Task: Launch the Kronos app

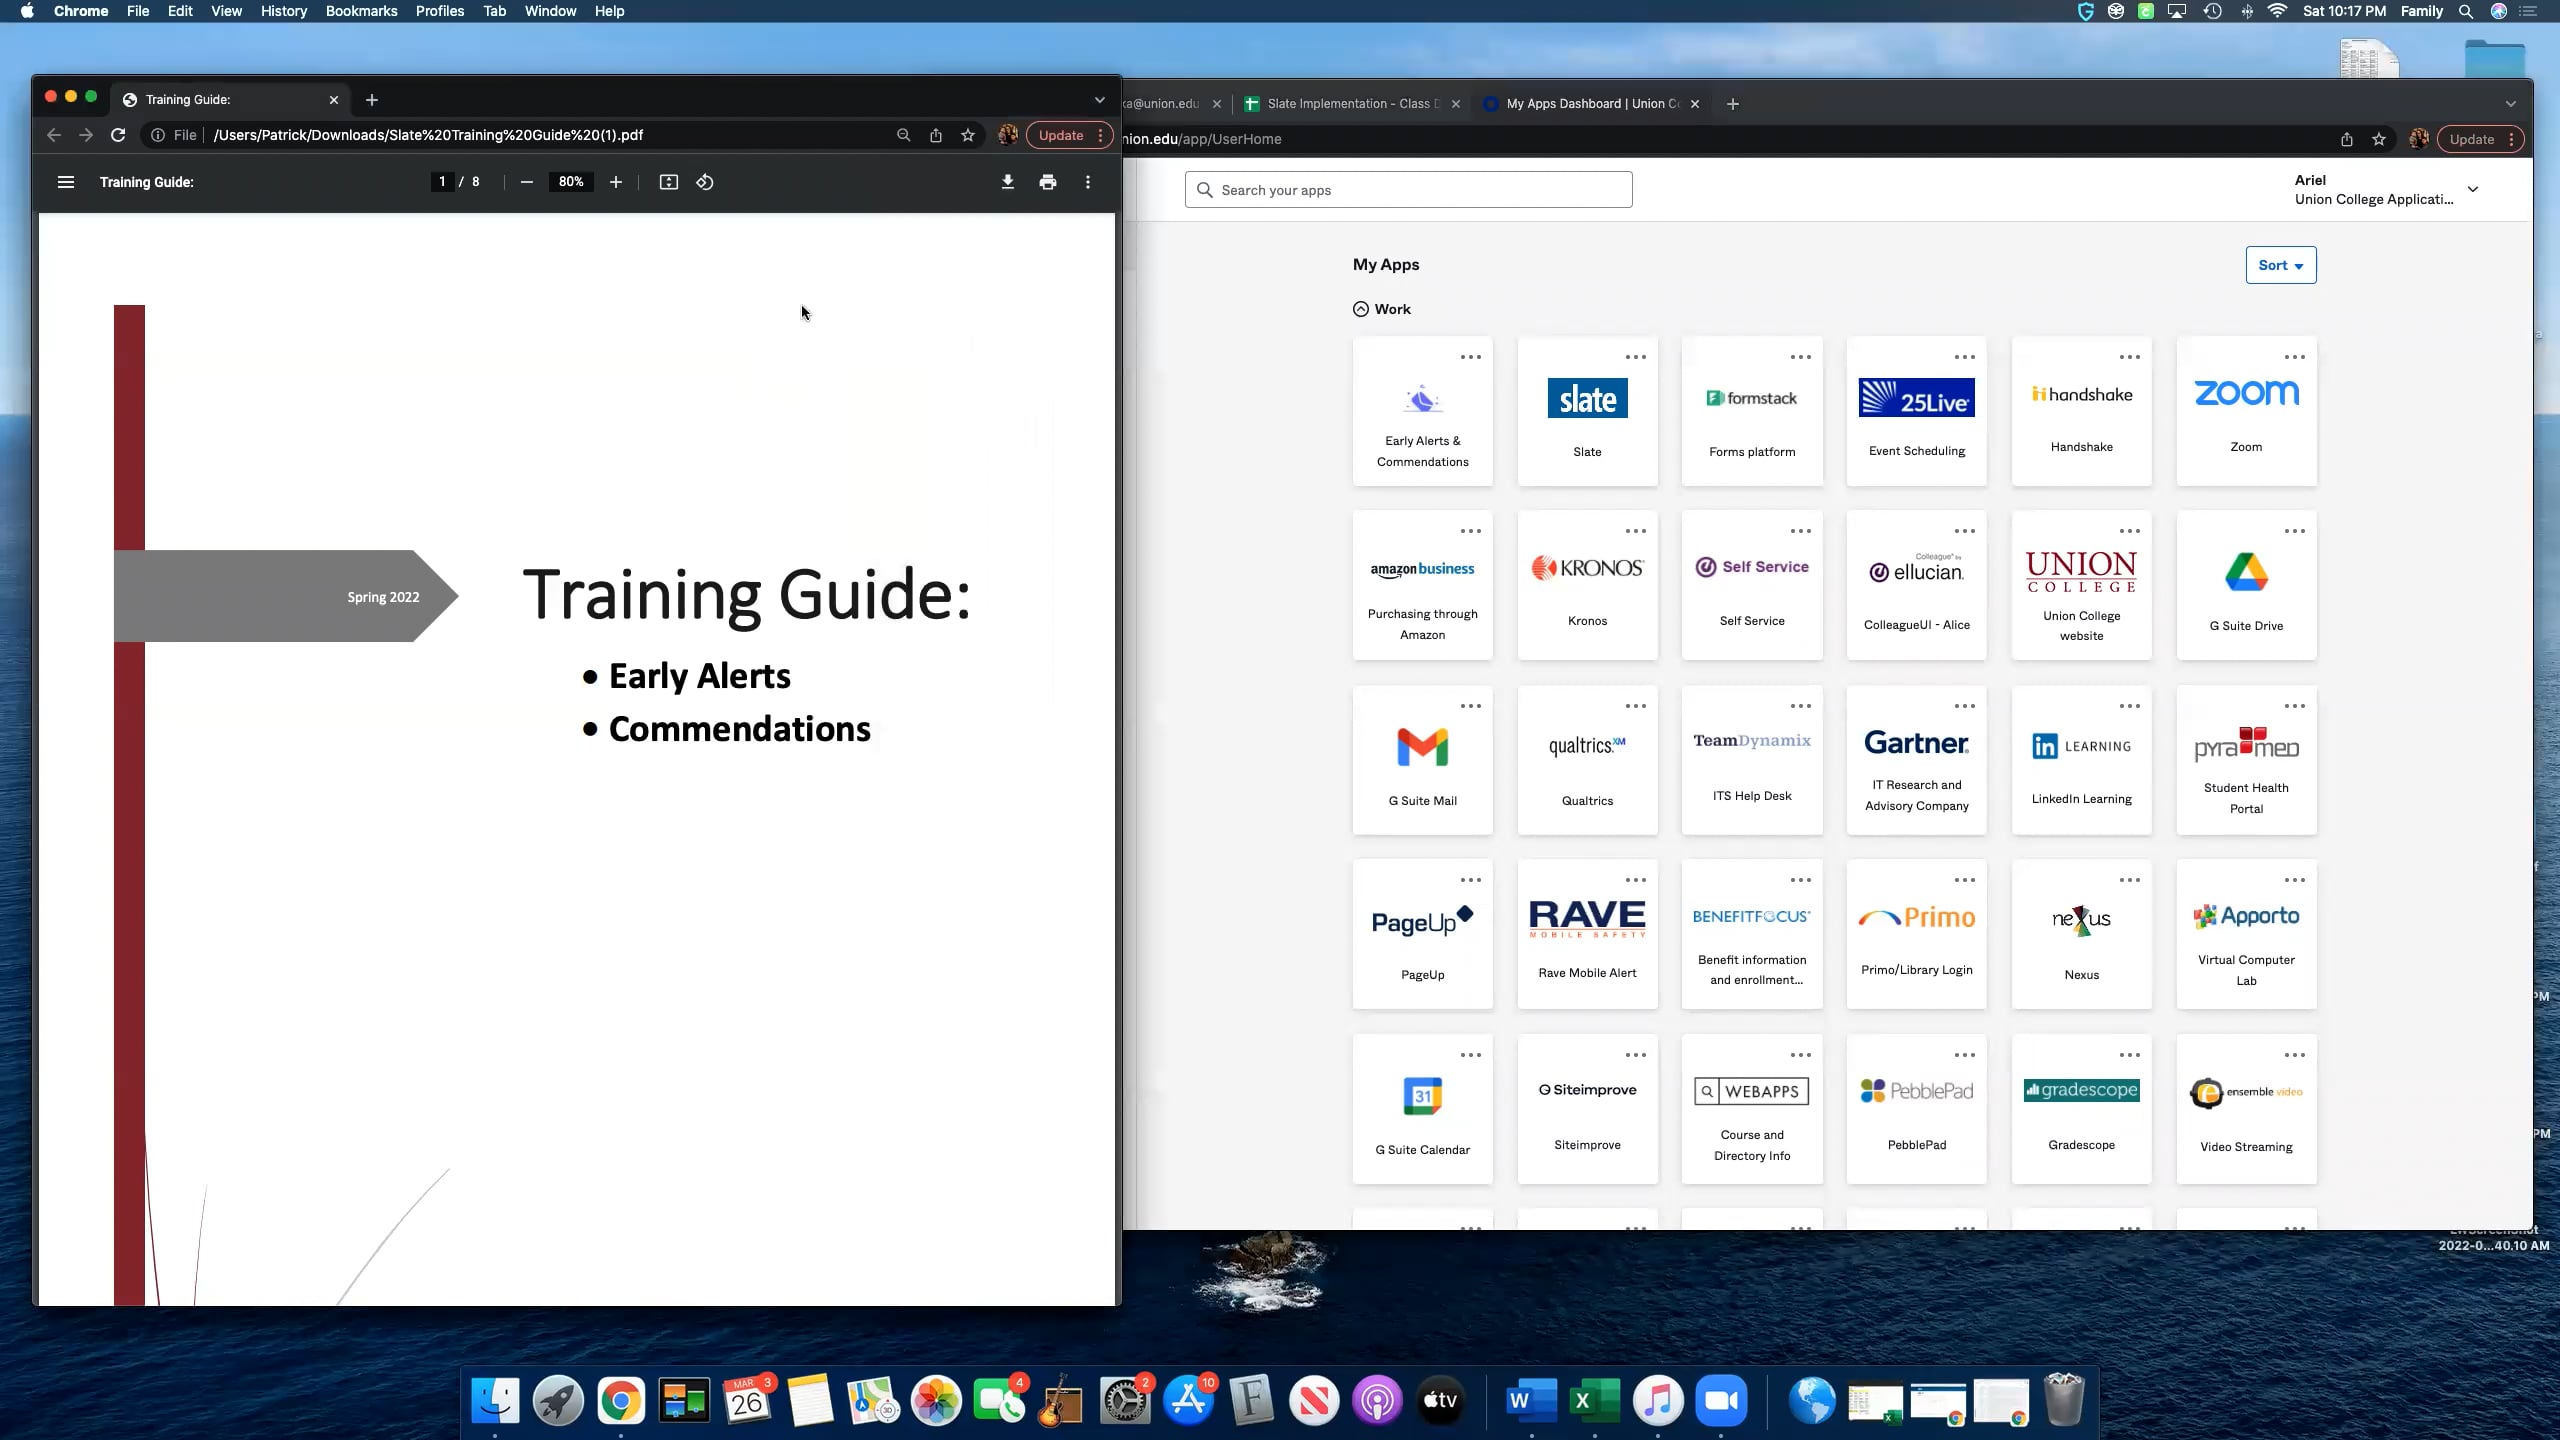Action: point(1586,585)
